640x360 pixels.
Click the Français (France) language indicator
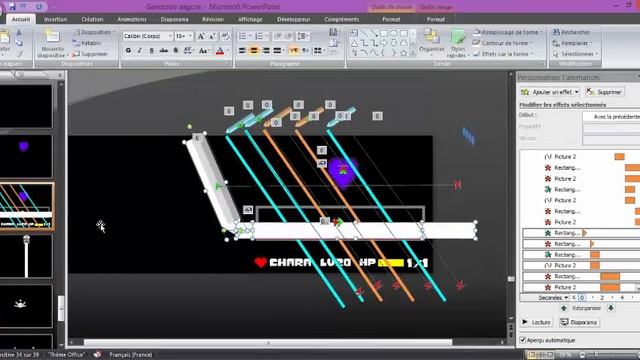coord(131,355)
